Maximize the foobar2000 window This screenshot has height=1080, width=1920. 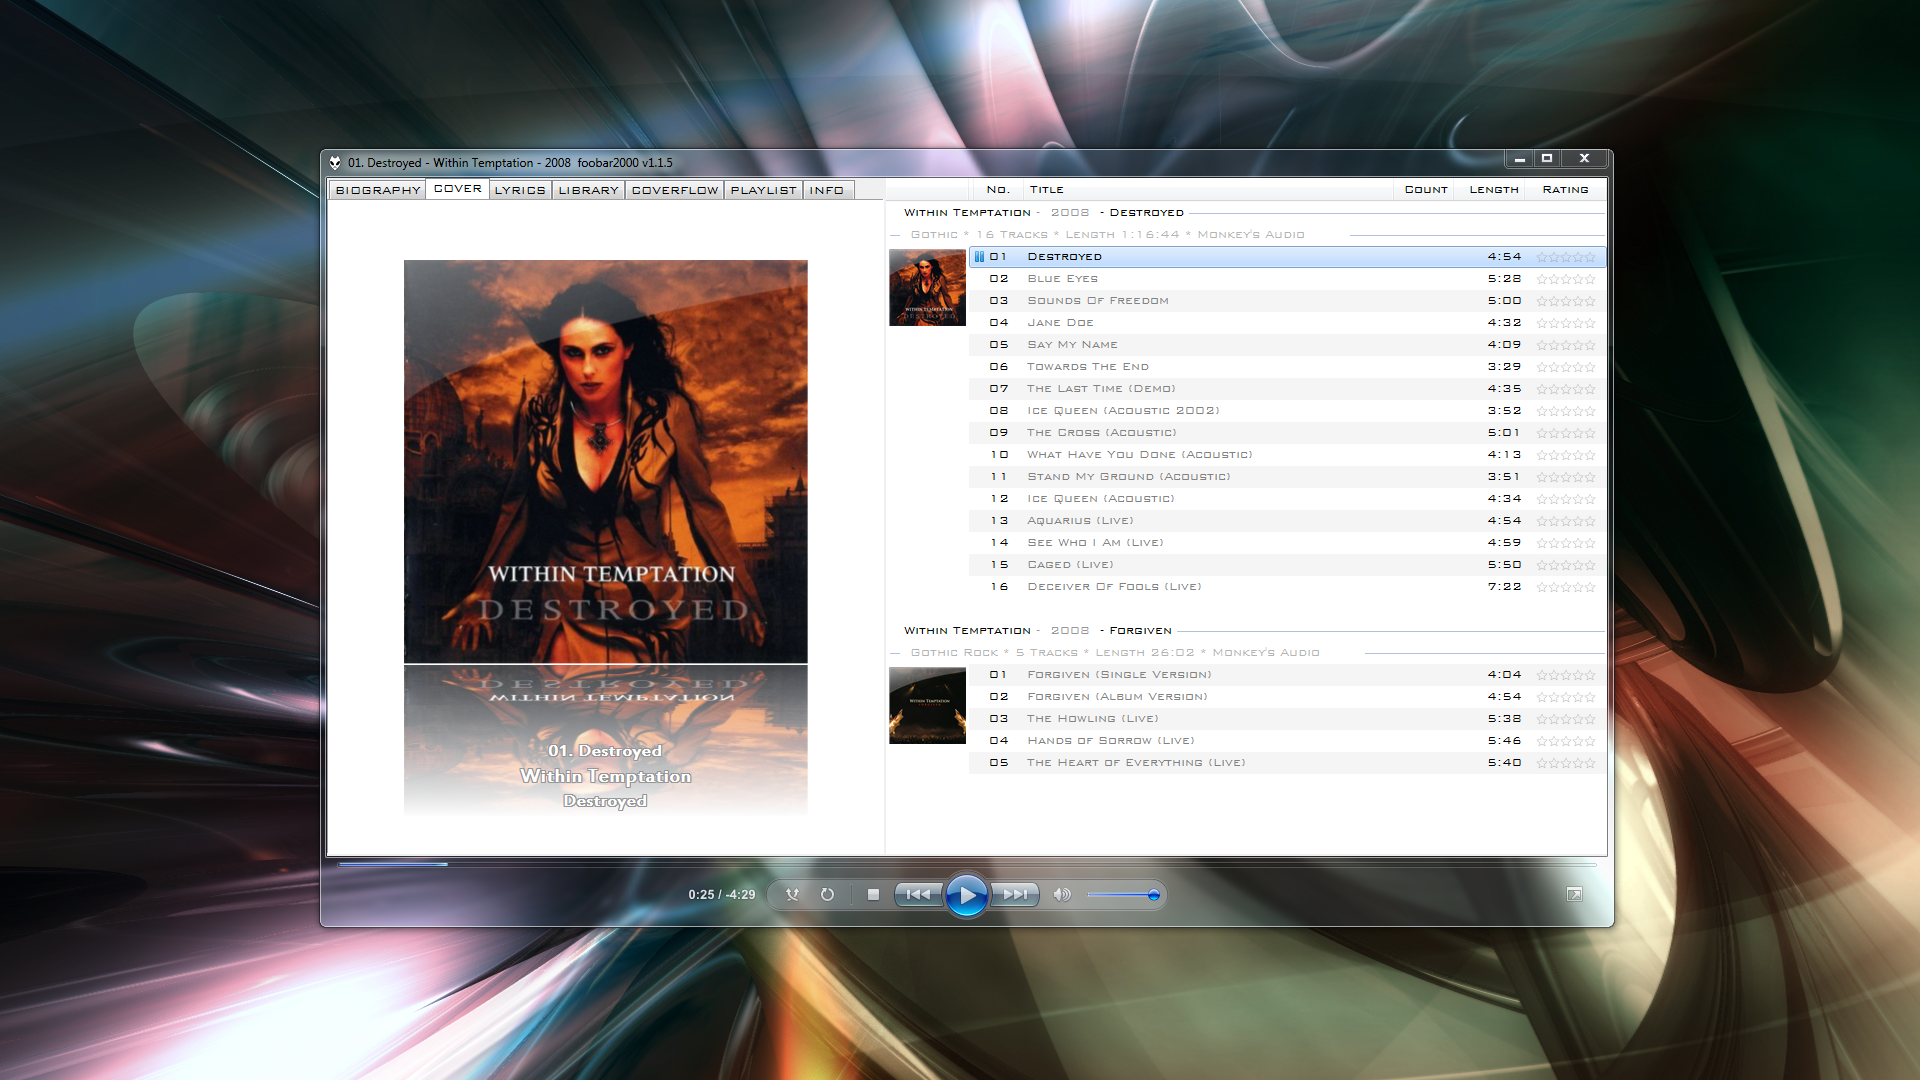tap(1547, 159)
